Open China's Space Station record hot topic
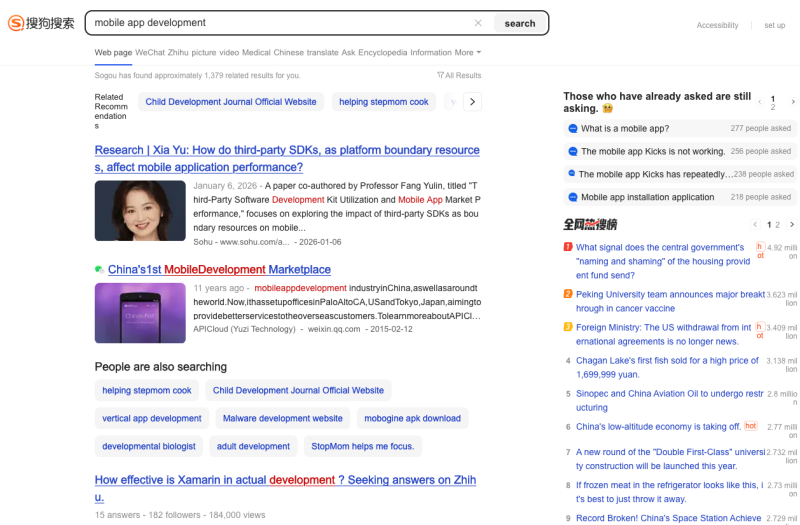 pyautogui.click(x=668, y=518)
